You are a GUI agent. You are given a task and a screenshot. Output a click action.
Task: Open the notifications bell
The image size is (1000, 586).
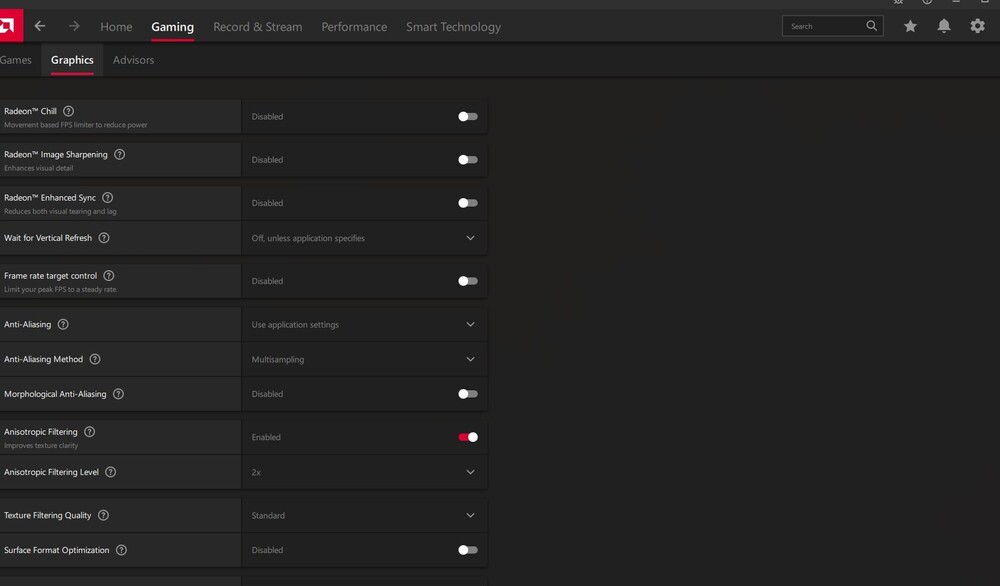[944, 27]
